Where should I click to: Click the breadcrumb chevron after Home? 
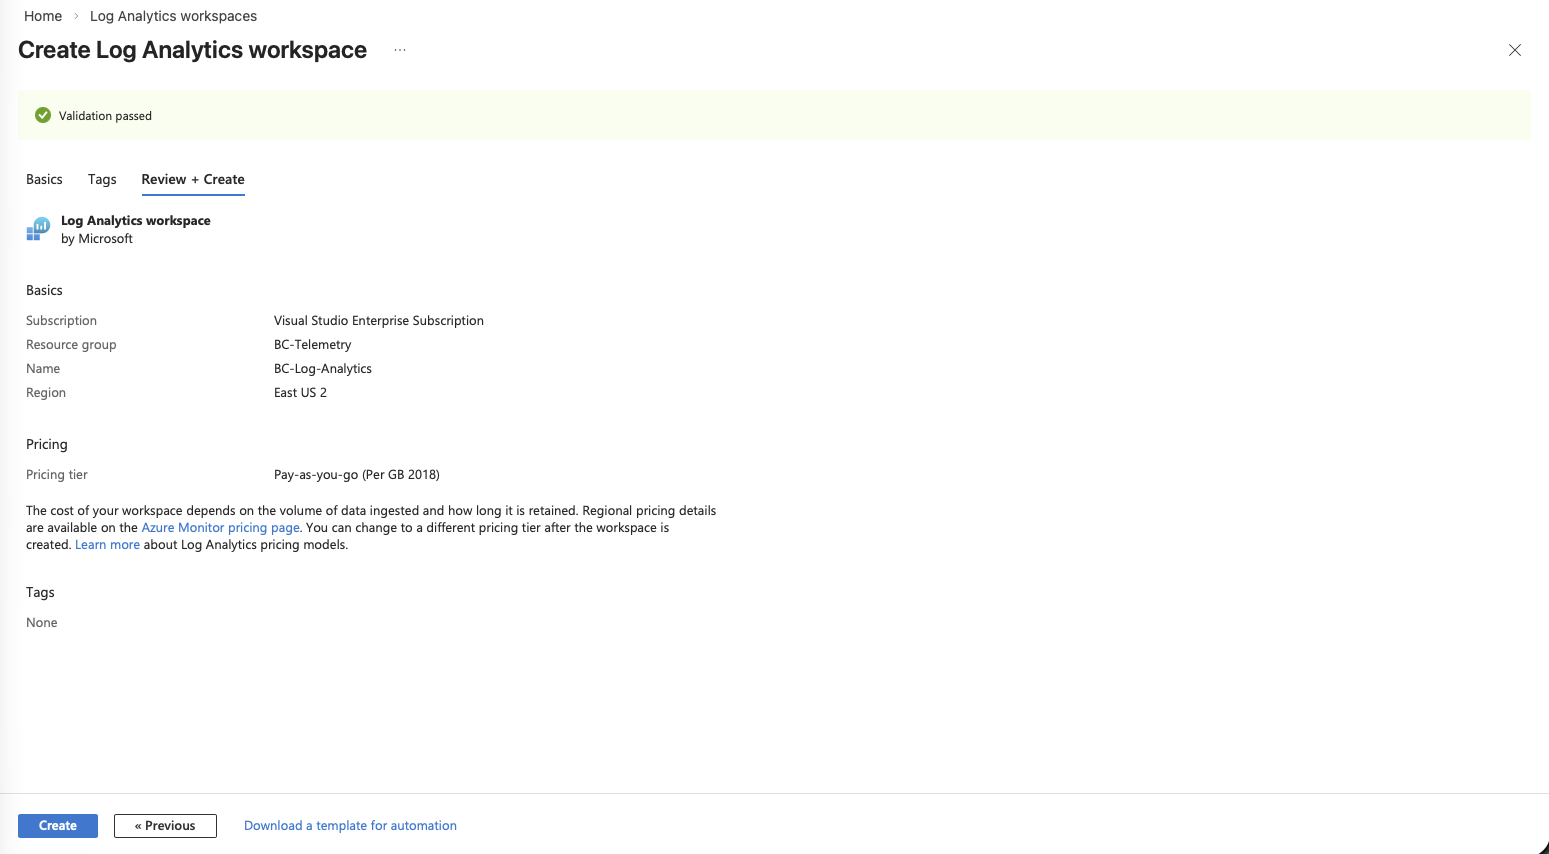tap(76, 16)
